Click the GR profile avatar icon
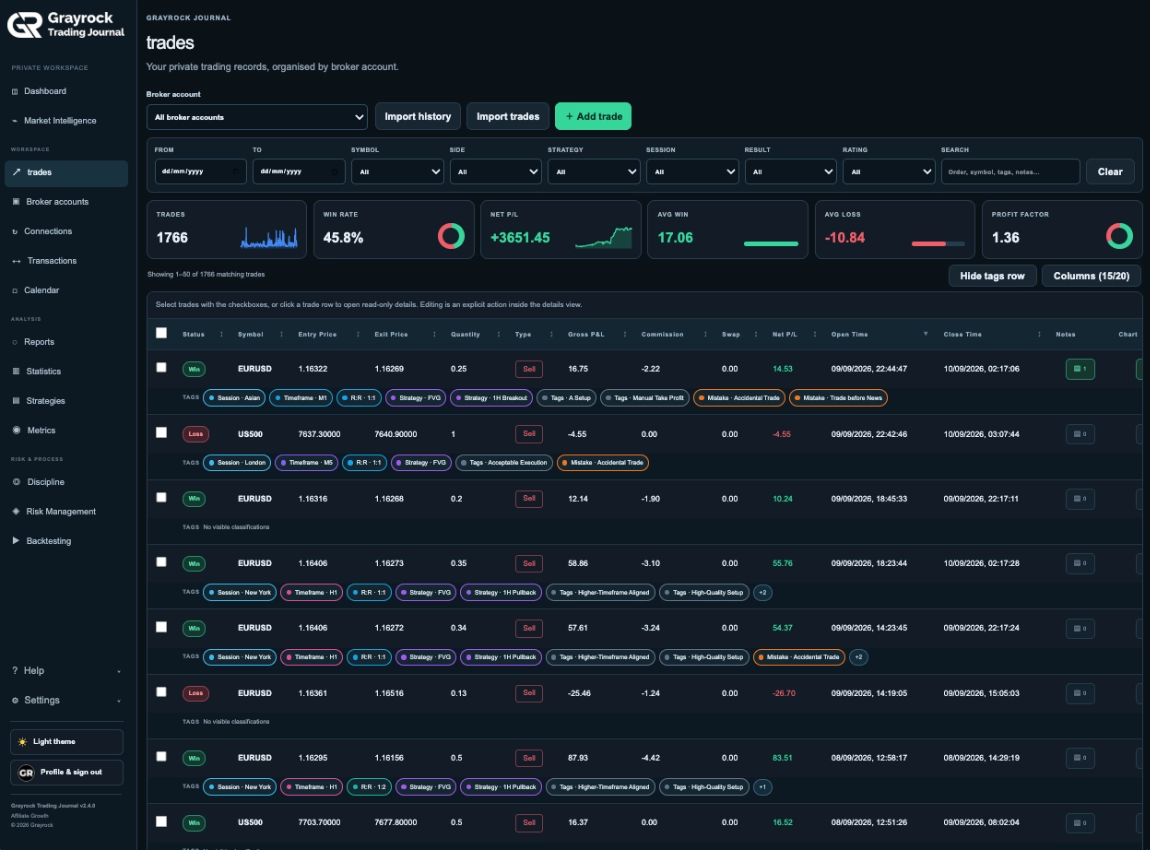Image resolution: width=1150 pixels, height=850 pixels. [26, 773]
